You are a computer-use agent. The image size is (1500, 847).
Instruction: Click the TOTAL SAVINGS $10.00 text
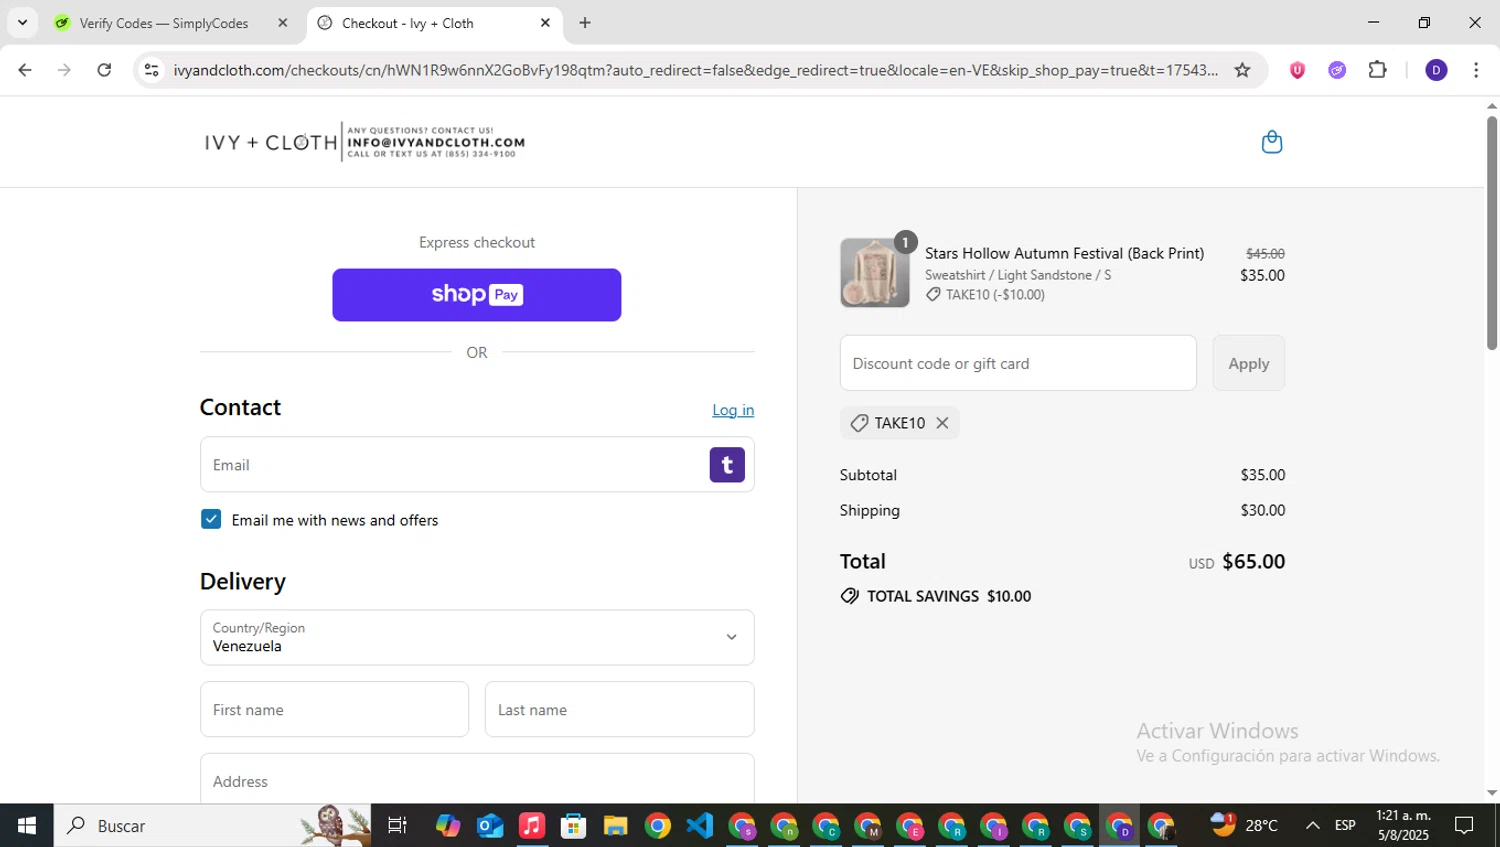point(949,596)
